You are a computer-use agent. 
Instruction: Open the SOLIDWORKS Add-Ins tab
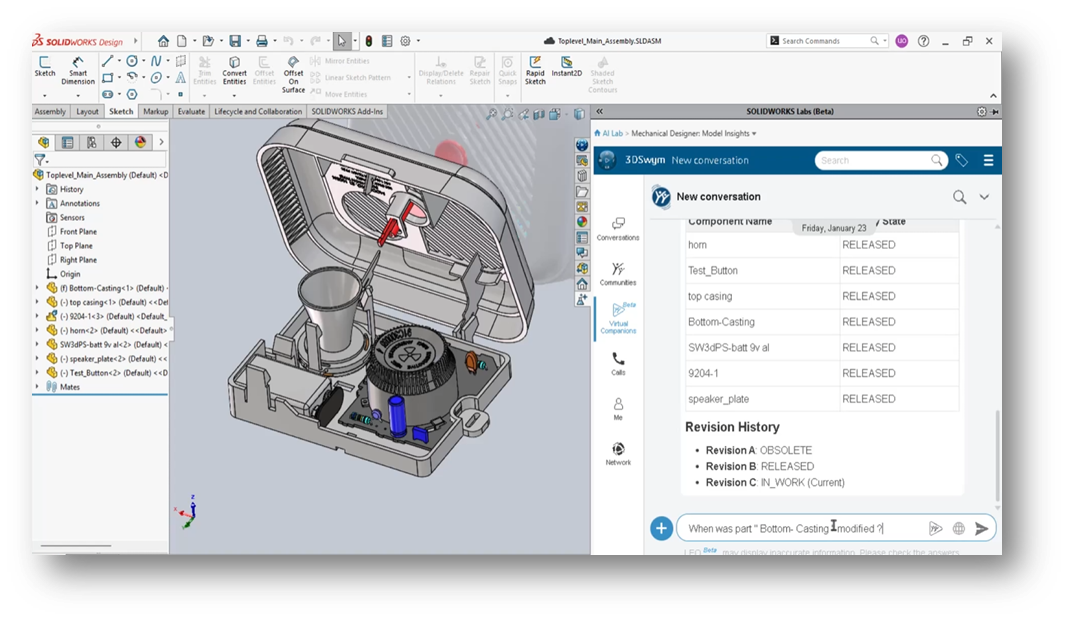click(347, 112)
